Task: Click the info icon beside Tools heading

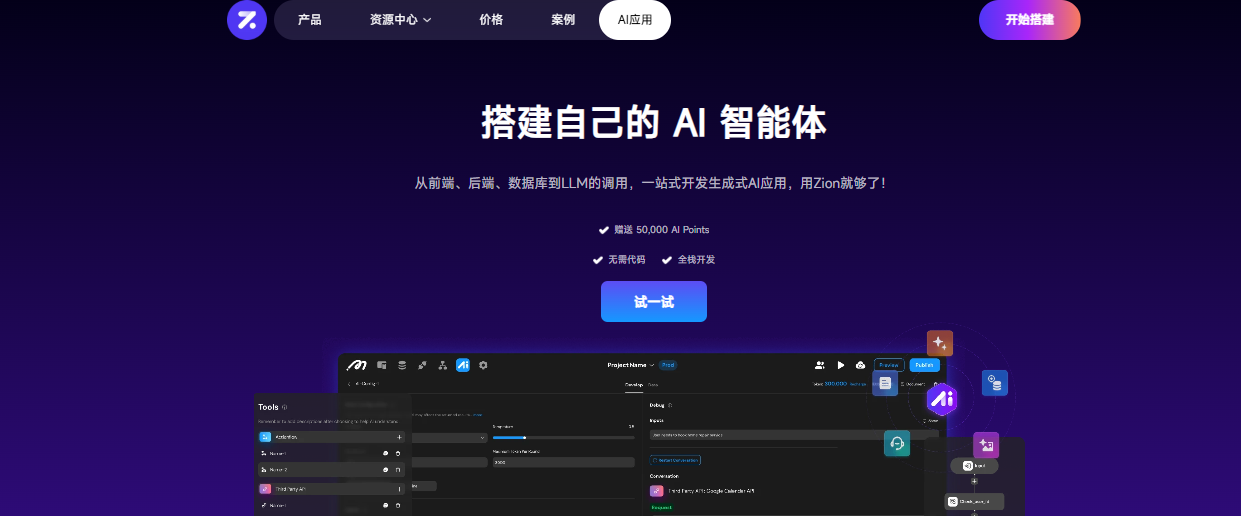Action: coord(285,407)
